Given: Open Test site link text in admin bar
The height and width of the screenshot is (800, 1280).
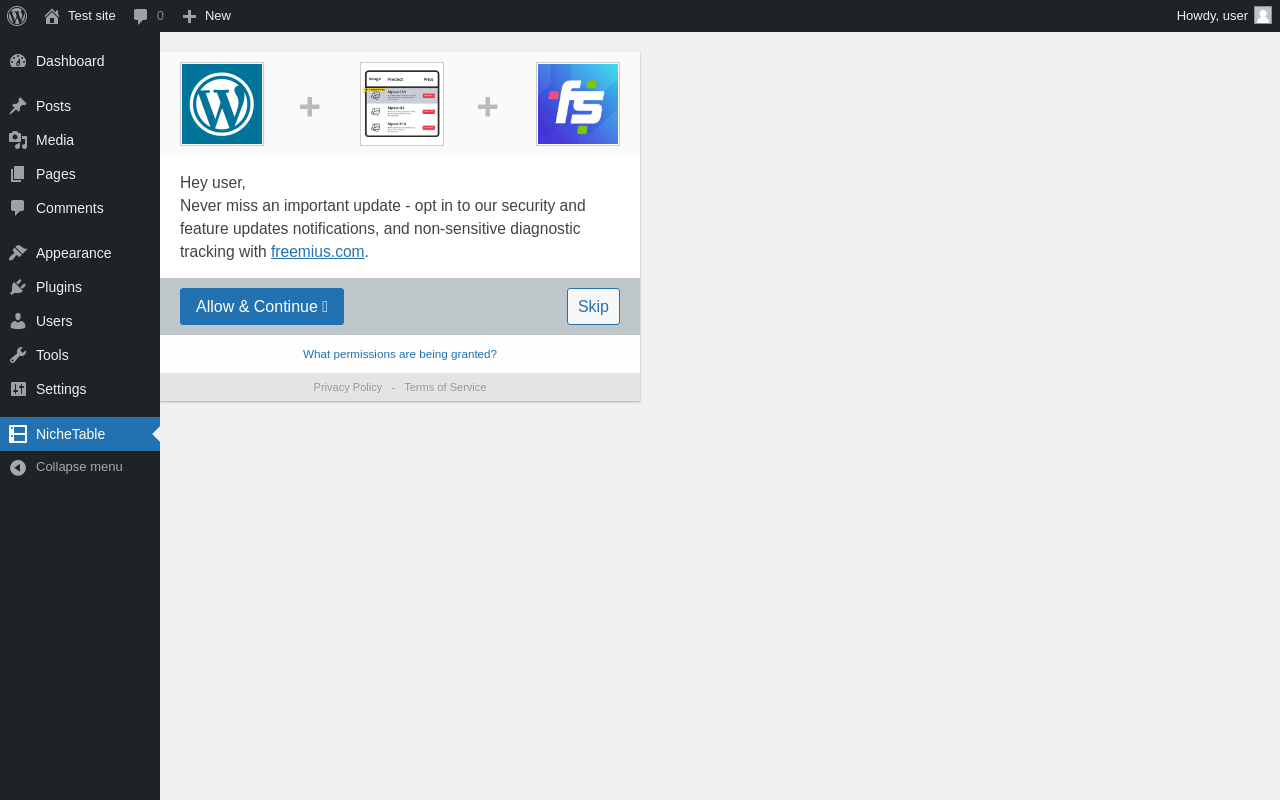Looking at the screenshot, I should tap(92, 16).
